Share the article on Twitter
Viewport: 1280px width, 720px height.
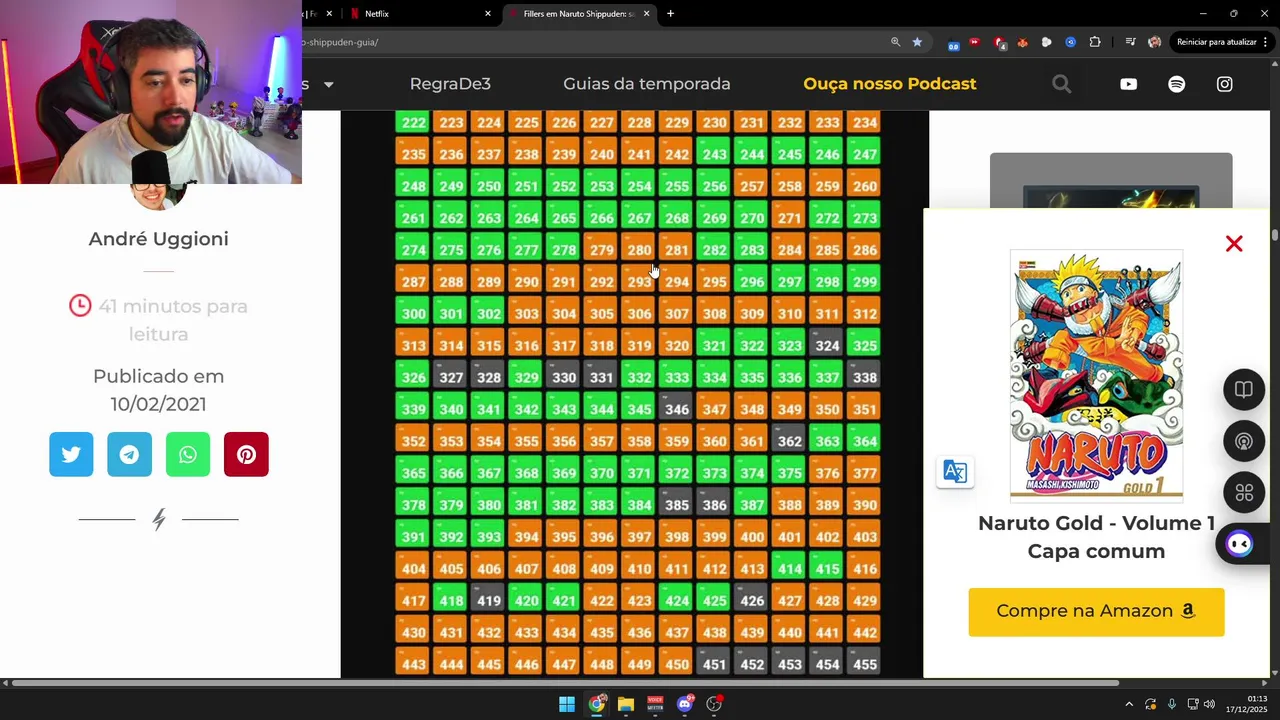[71, 454]
